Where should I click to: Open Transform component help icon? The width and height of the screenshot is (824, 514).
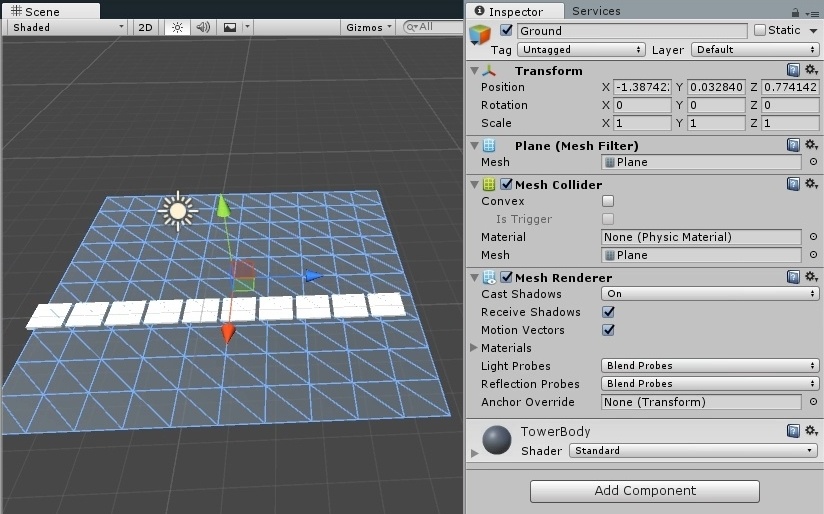[794, 70]
